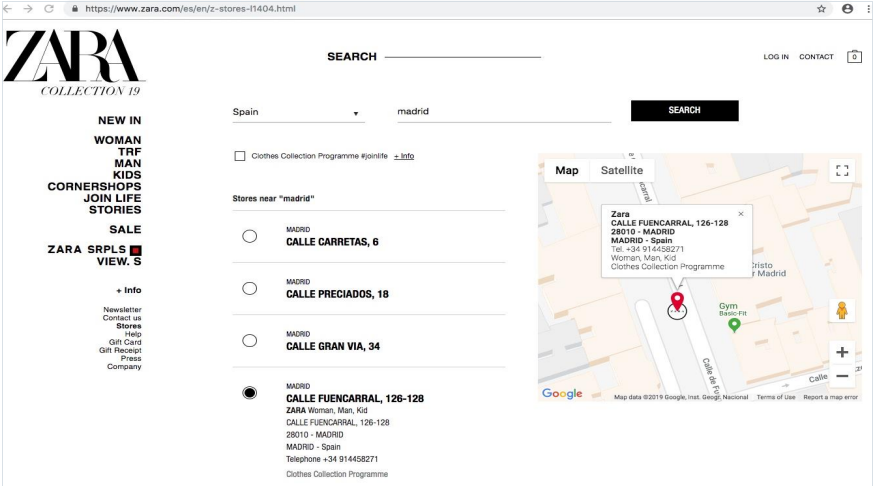Switch the map to Map view
This screenshot has height=486, width=874.
pyautogui.click(x=566, y=171)
